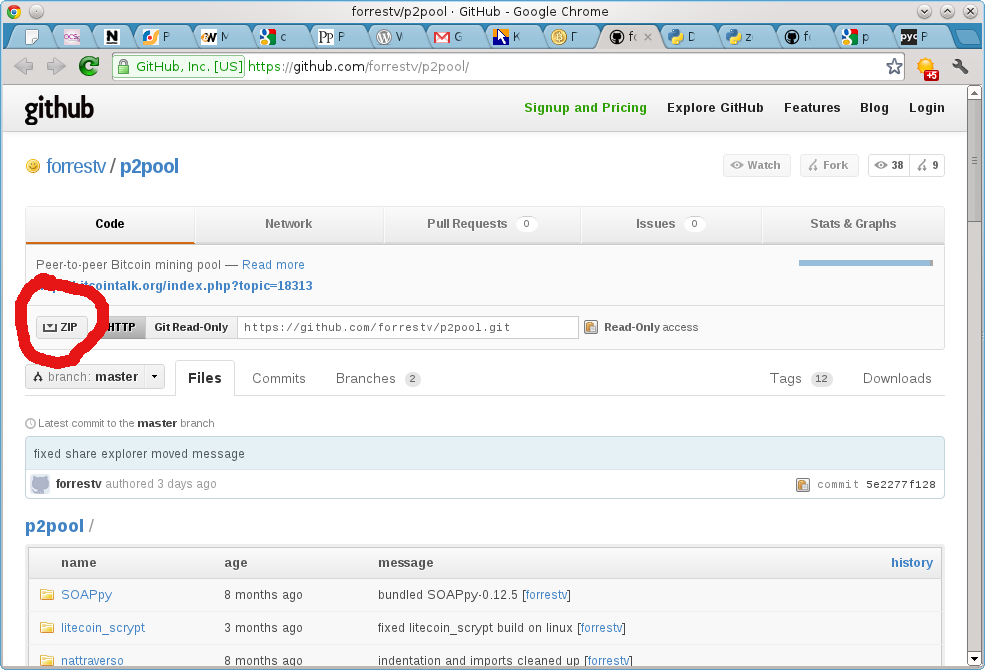Click the litecoin_scrypt folder icon
Viewport: 985px width, 670px height.
click(46, 627)
